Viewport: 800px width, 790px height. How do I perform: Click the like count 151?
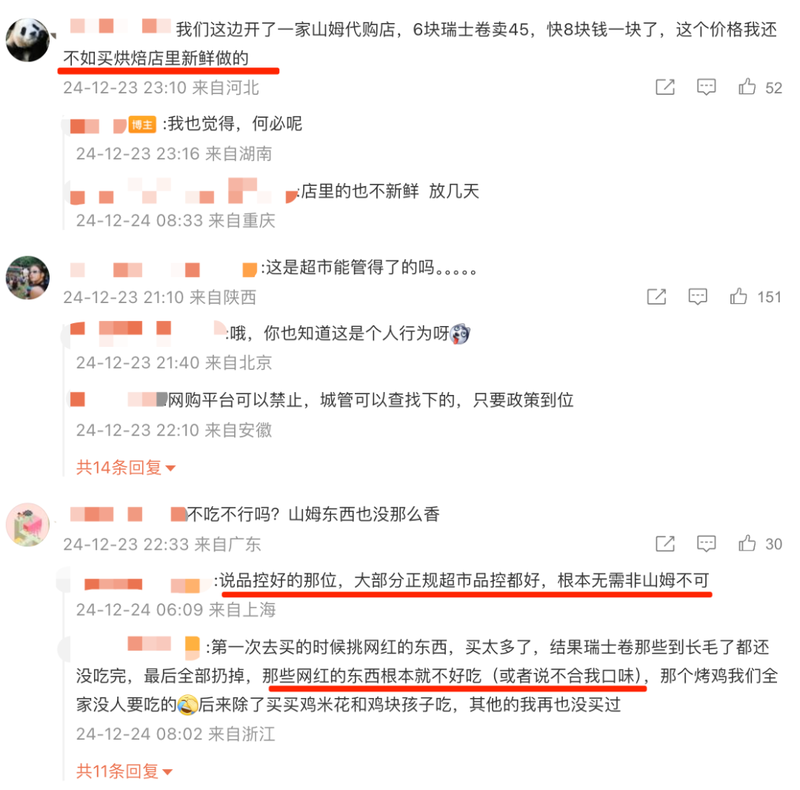tap(769, 297)
